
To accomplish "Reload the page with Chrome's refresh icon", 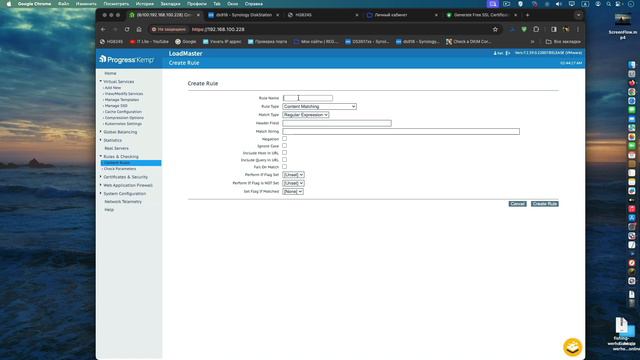I will (127, 29).
